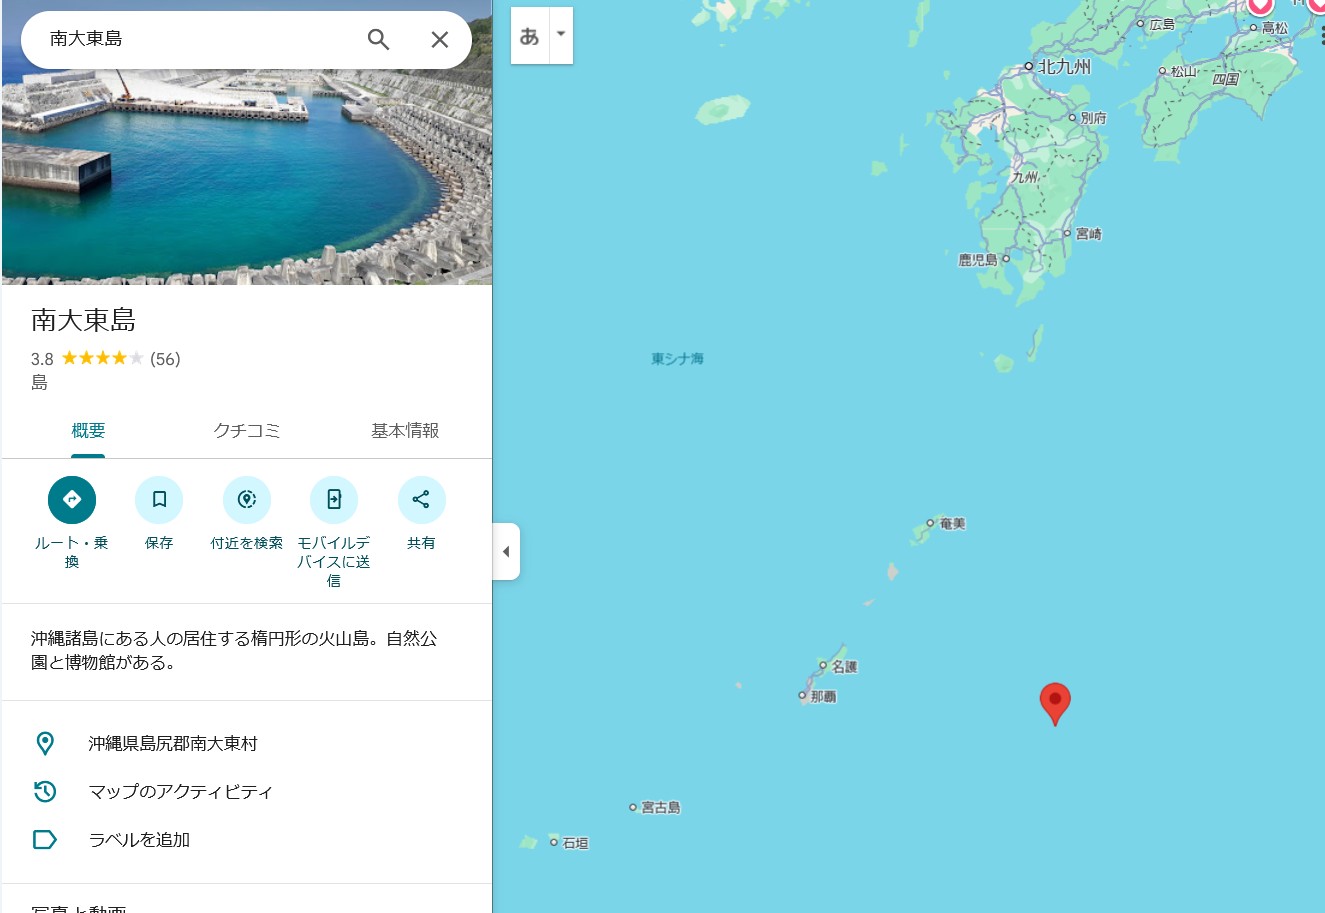The height and width of the screenshot is (913, 1325).
Task: Click the search magnifier icon
Action: coord(378,39)
